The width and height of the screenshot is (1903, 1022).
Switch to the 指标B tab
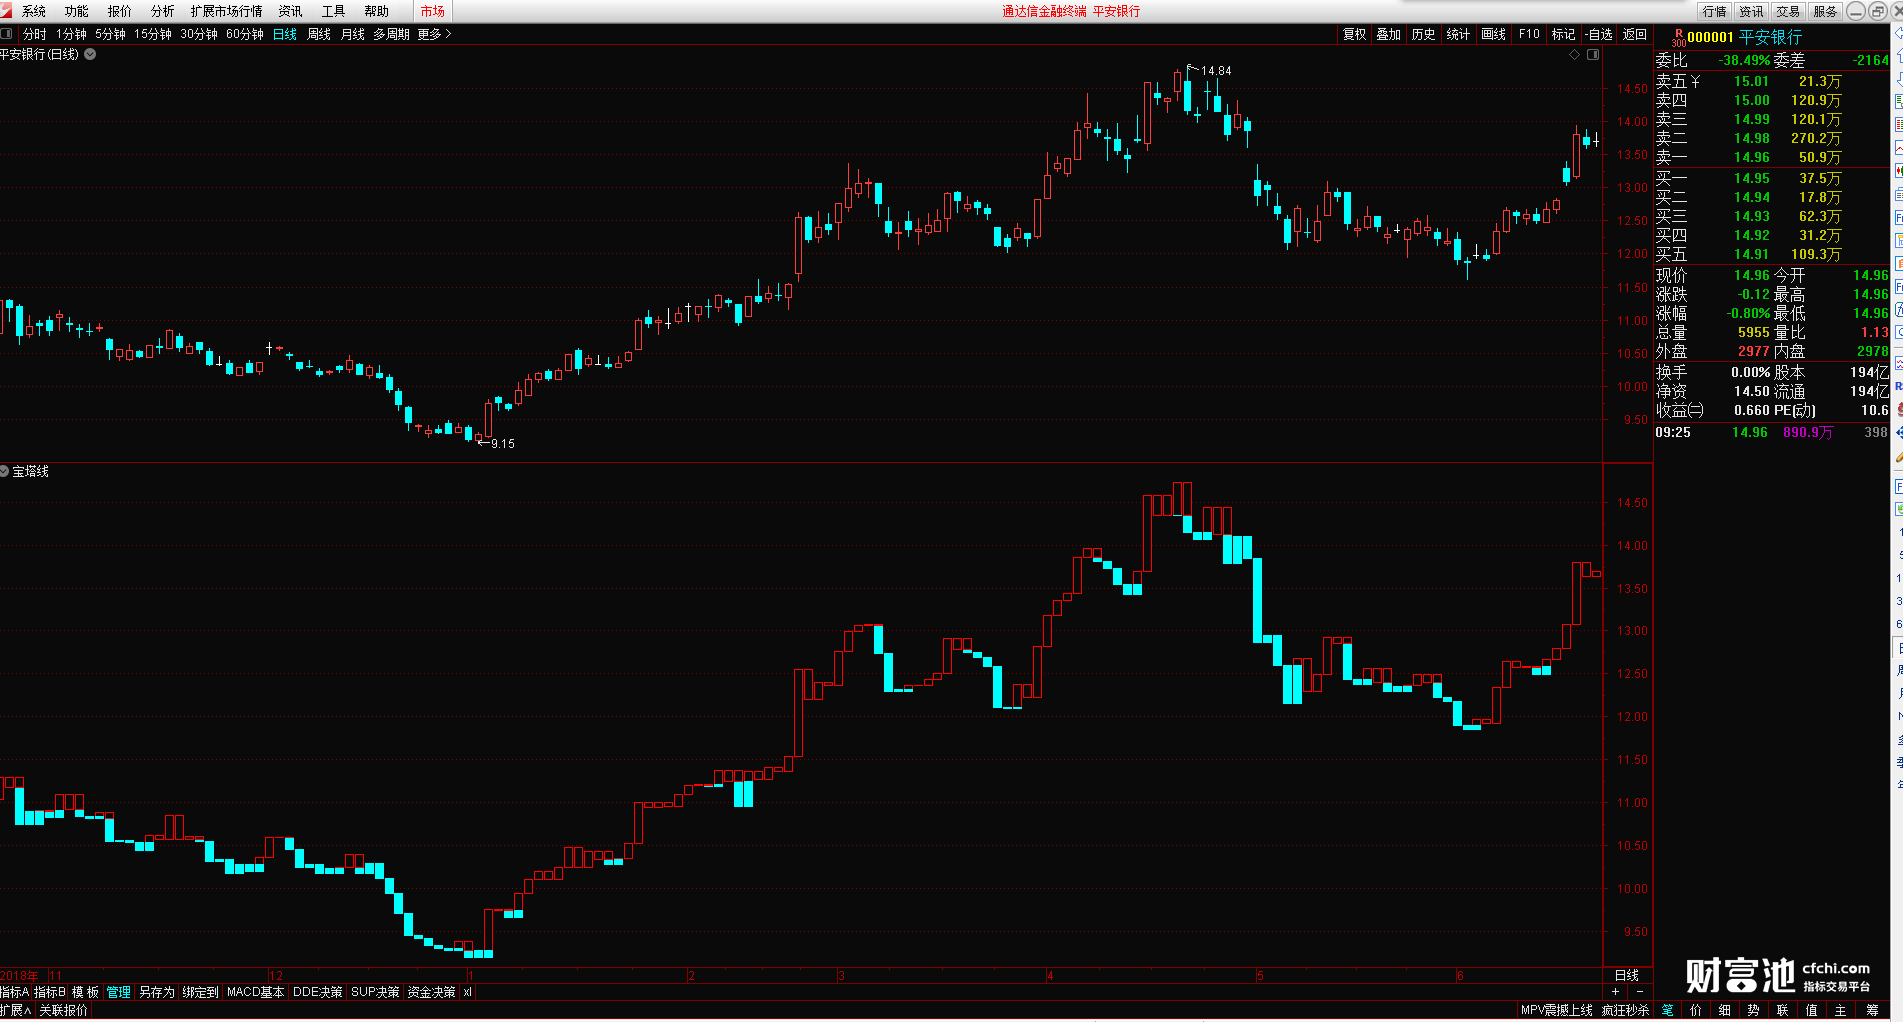tap(50, 992)
